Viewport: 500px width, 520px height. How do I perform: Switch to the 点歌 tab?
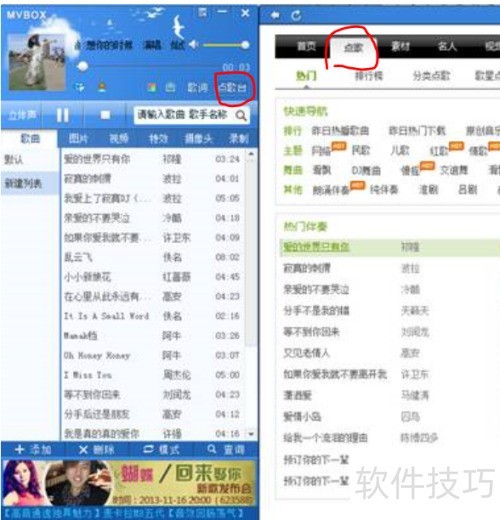click(353, 47)
